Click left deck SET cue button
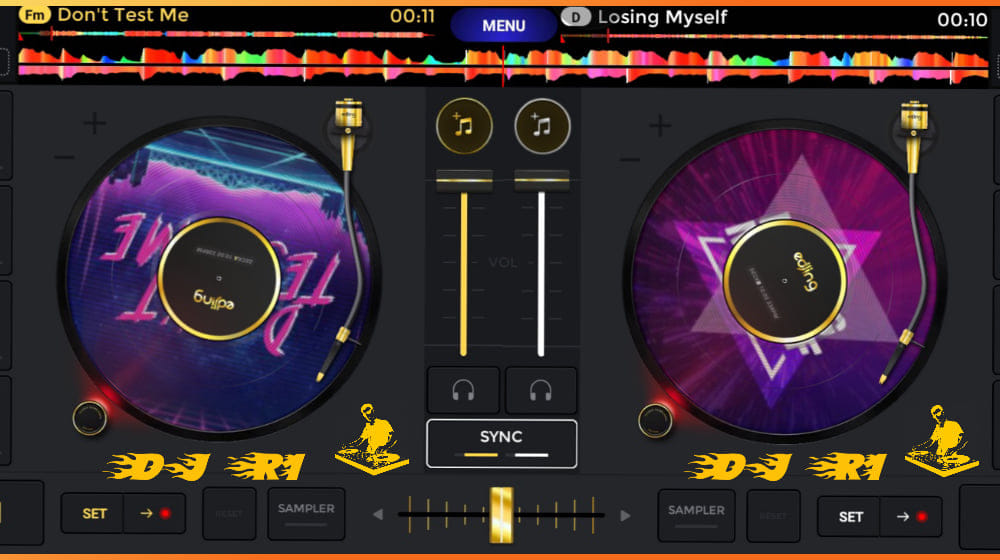 coord(93,513)
